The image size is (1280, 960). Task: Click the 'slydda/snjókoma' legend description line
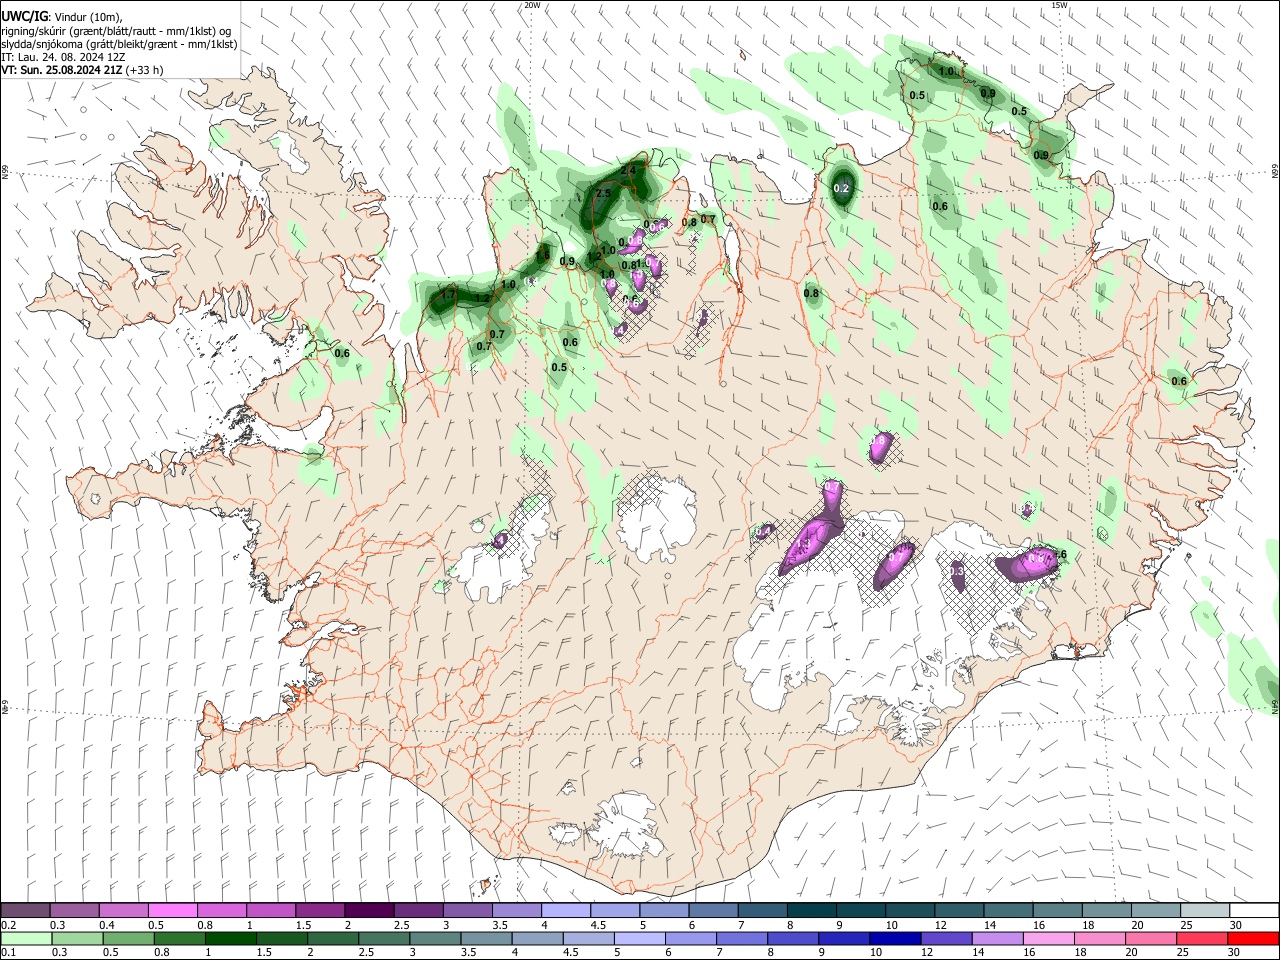(119, 44)
